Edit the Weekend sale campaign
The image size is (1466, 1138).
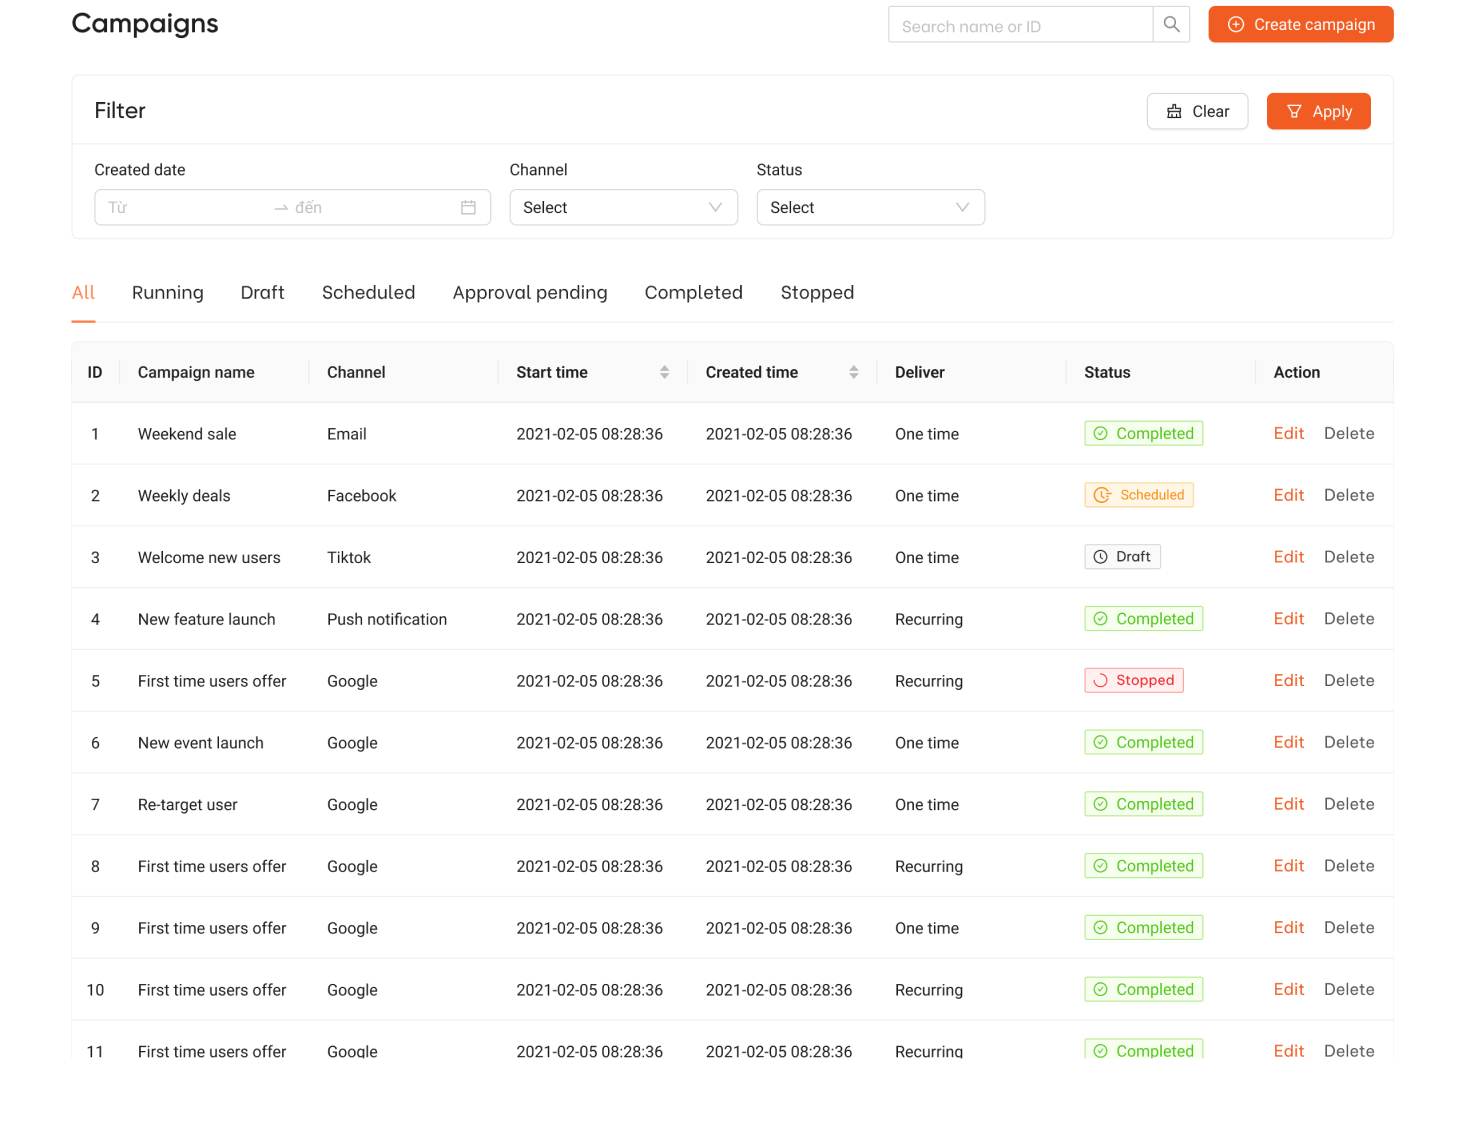[x=1288, y=434]
